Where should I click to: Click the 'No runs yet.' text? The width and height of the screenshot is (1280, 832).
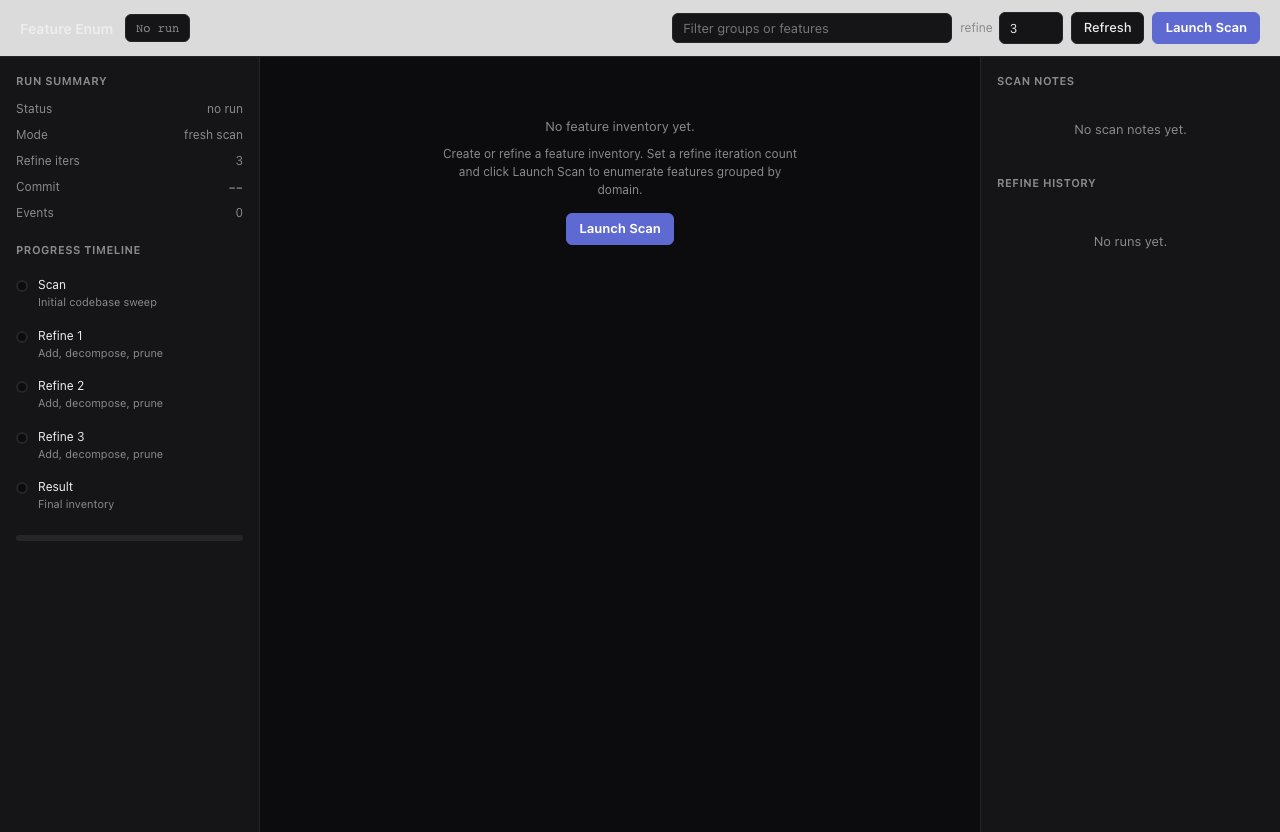click(1130, 242)
